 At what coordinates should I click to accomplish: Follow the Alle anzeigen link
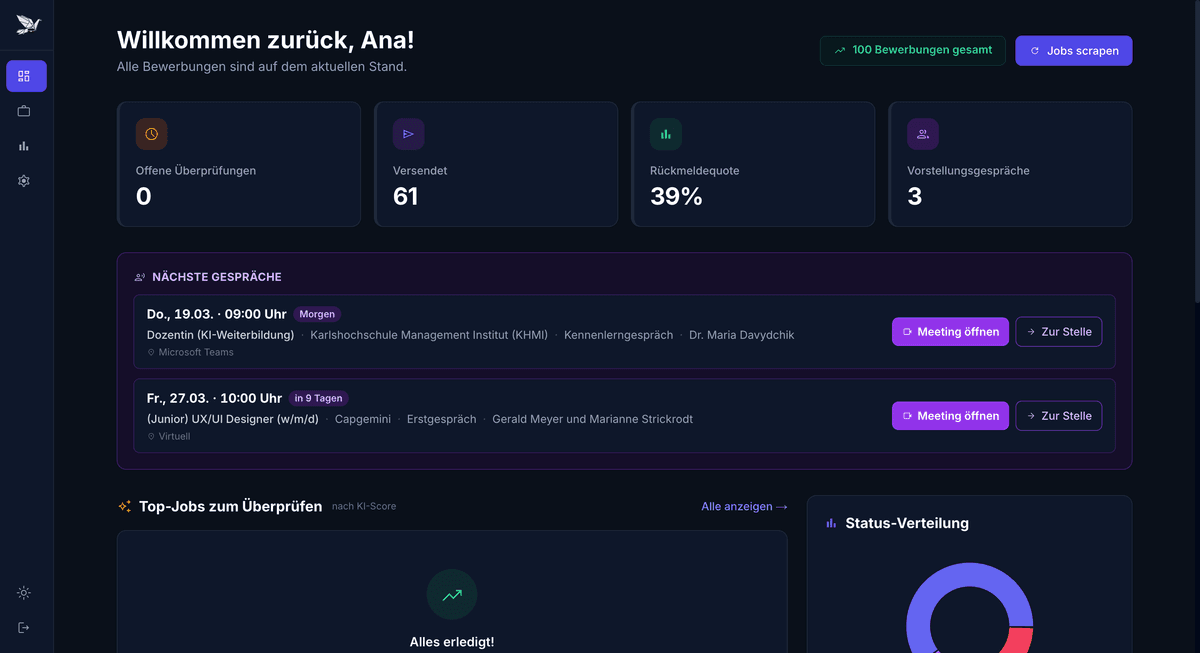click(x=744, y=507)
